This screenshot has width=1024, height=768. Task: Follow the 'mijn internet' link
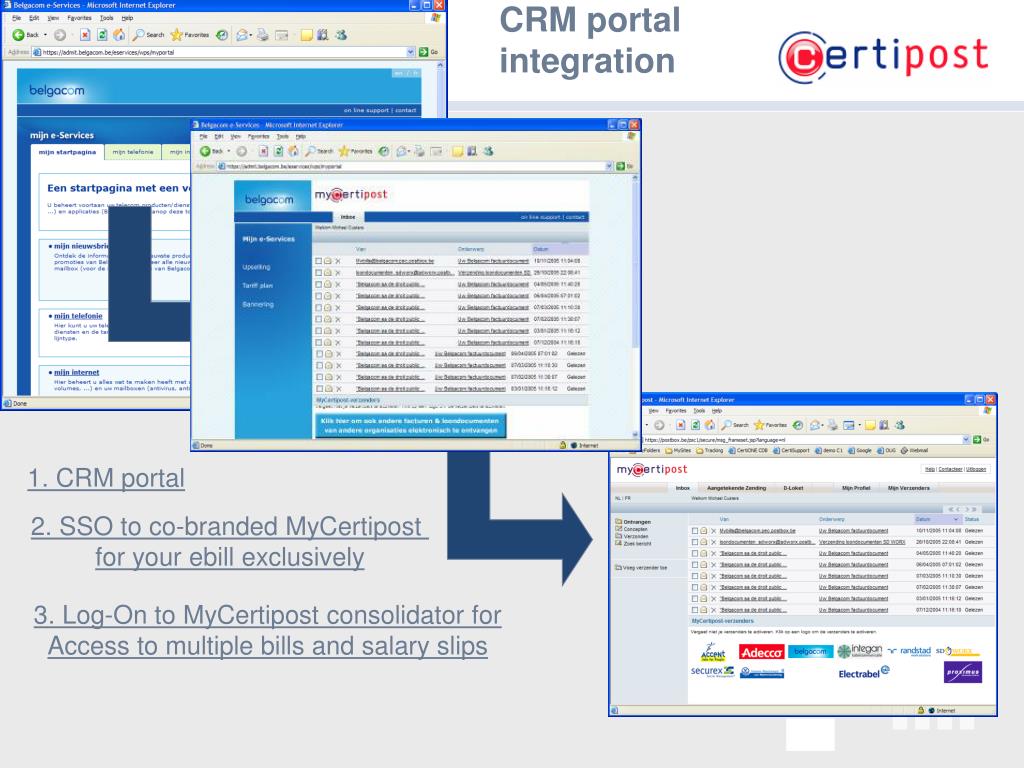pyautogui.click(x=76, y=372)
